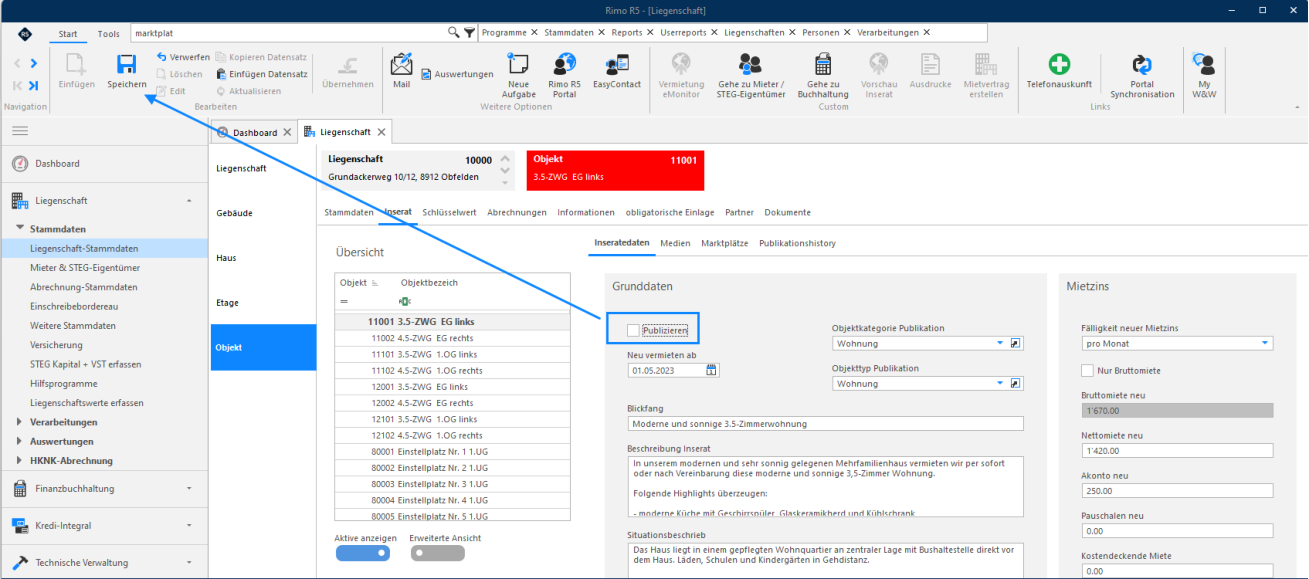Toggle the Aktive anzeigen switch
The height and width of the screenshot is (579, 1309).
tap(362, 553)
